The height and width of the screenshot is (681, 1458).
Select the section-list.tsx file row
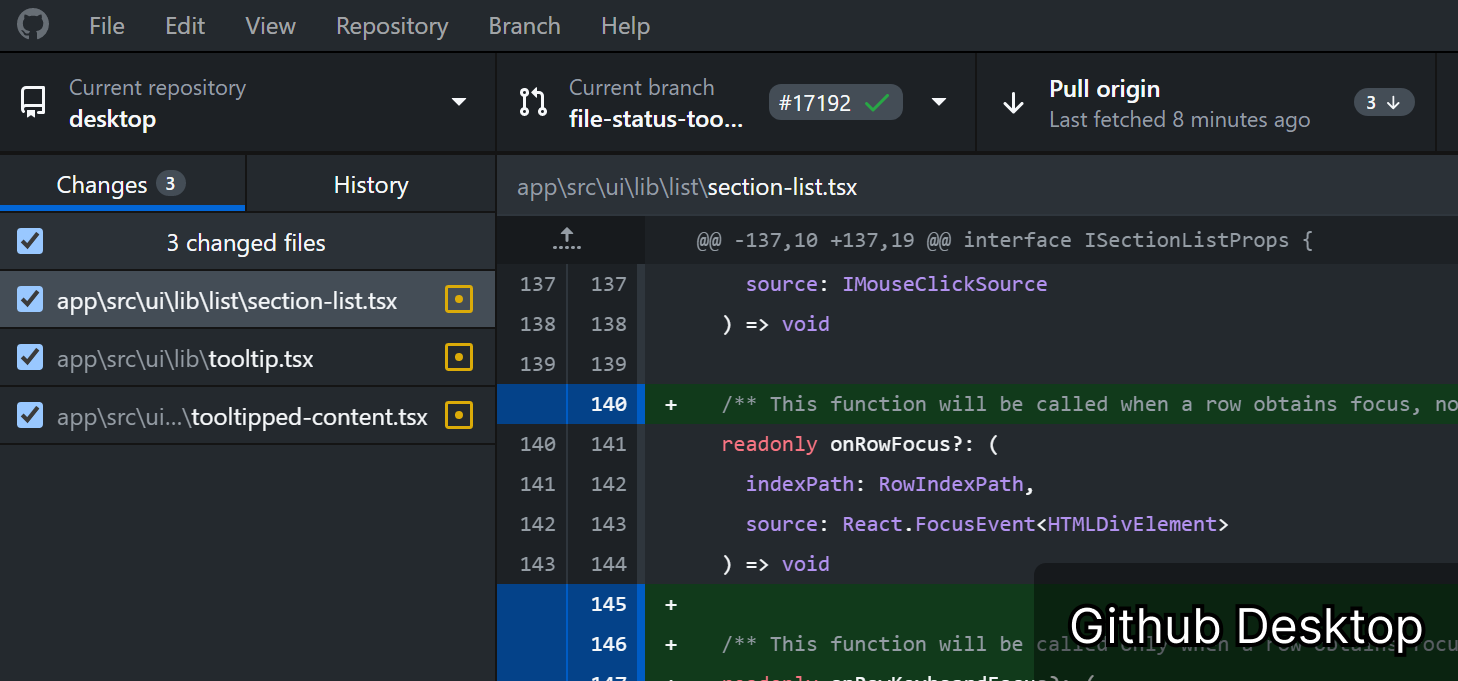[248, 299]
